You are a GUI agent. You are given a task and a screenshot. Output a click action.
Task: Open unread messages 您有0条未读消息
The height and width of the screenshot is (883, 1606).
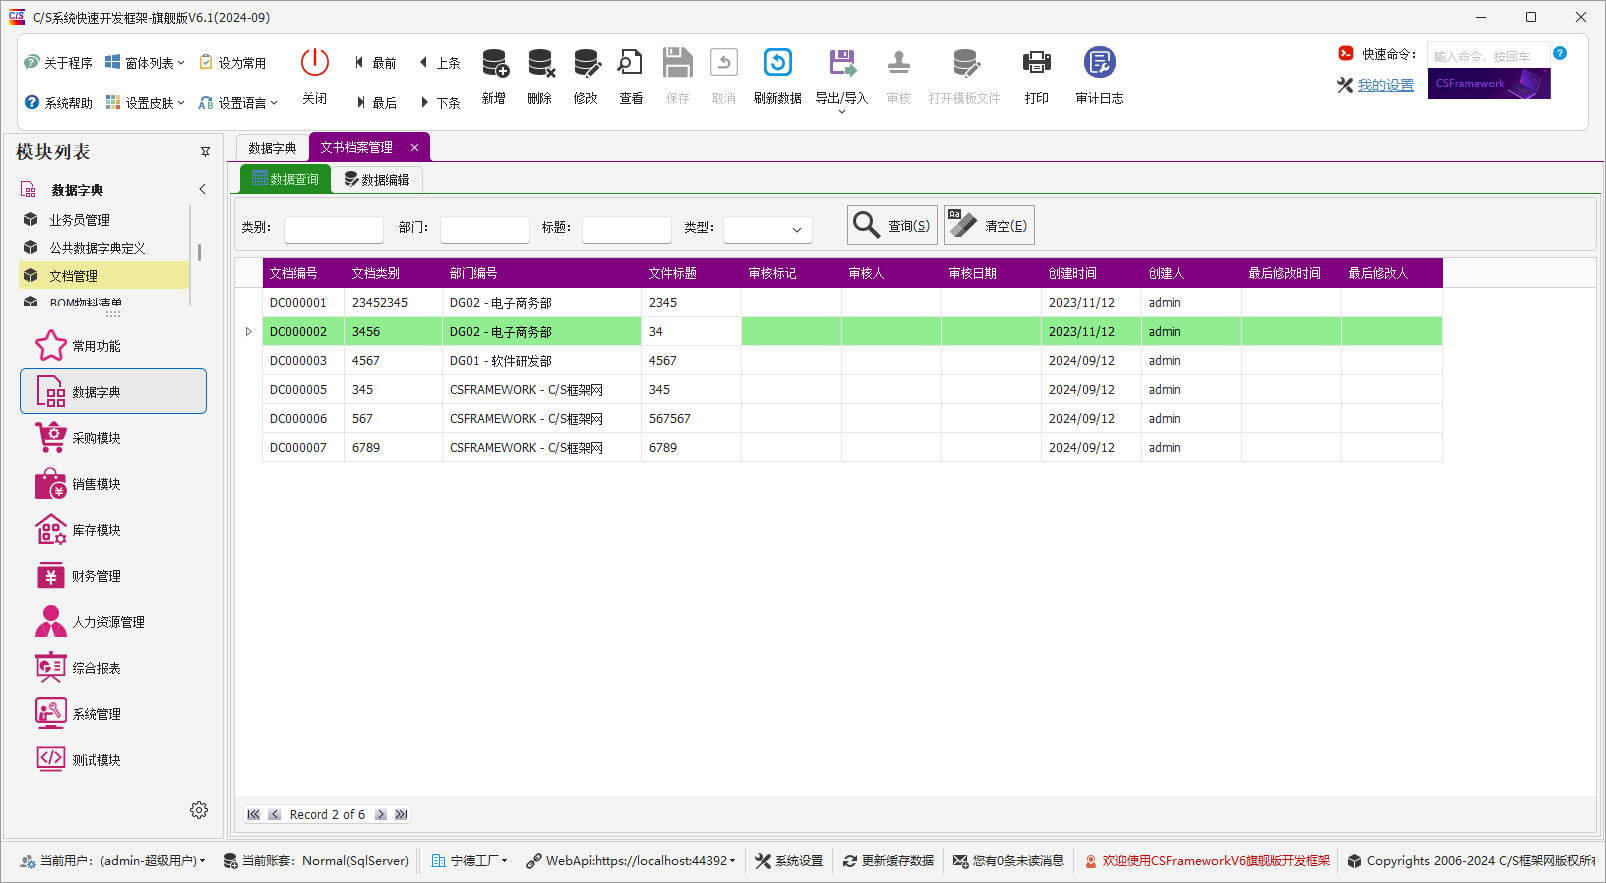(x=1008, y=861)
